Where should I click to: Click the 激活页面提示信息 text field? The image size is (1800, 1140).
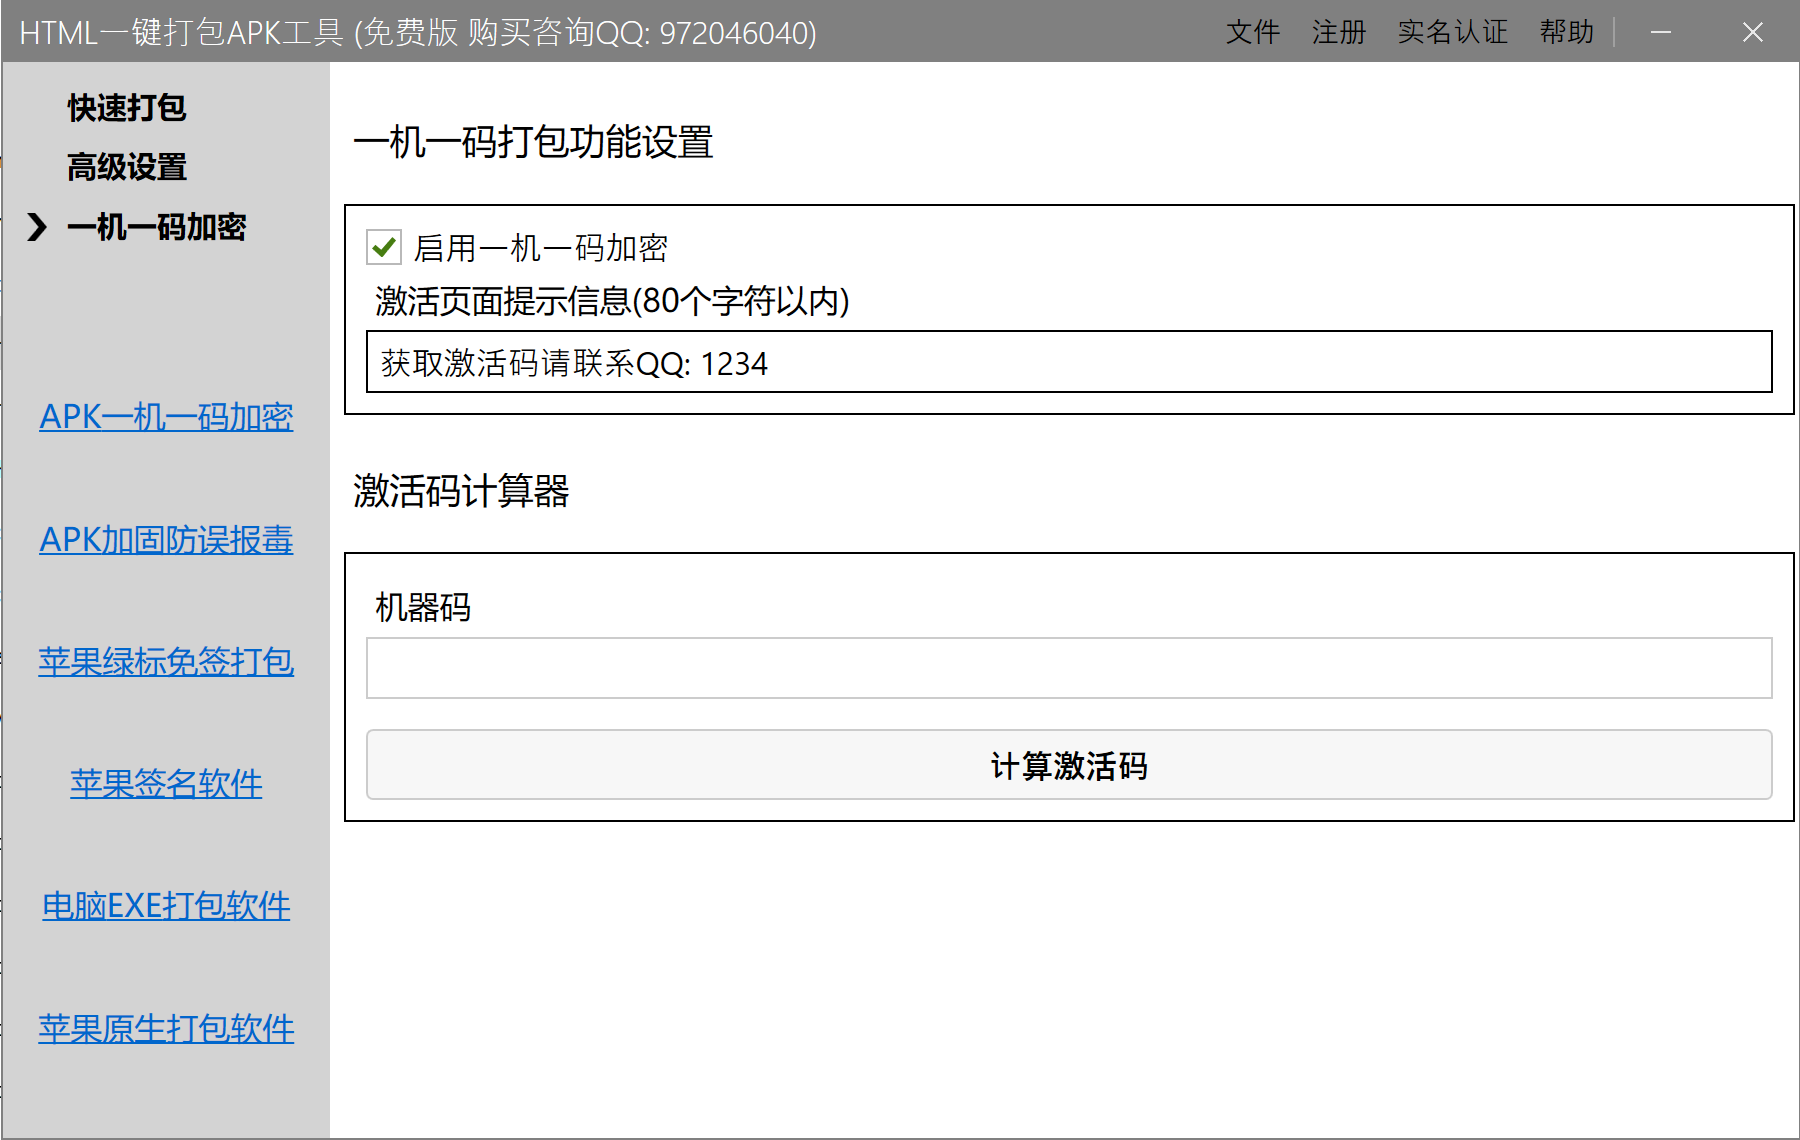pos(1068,362)
